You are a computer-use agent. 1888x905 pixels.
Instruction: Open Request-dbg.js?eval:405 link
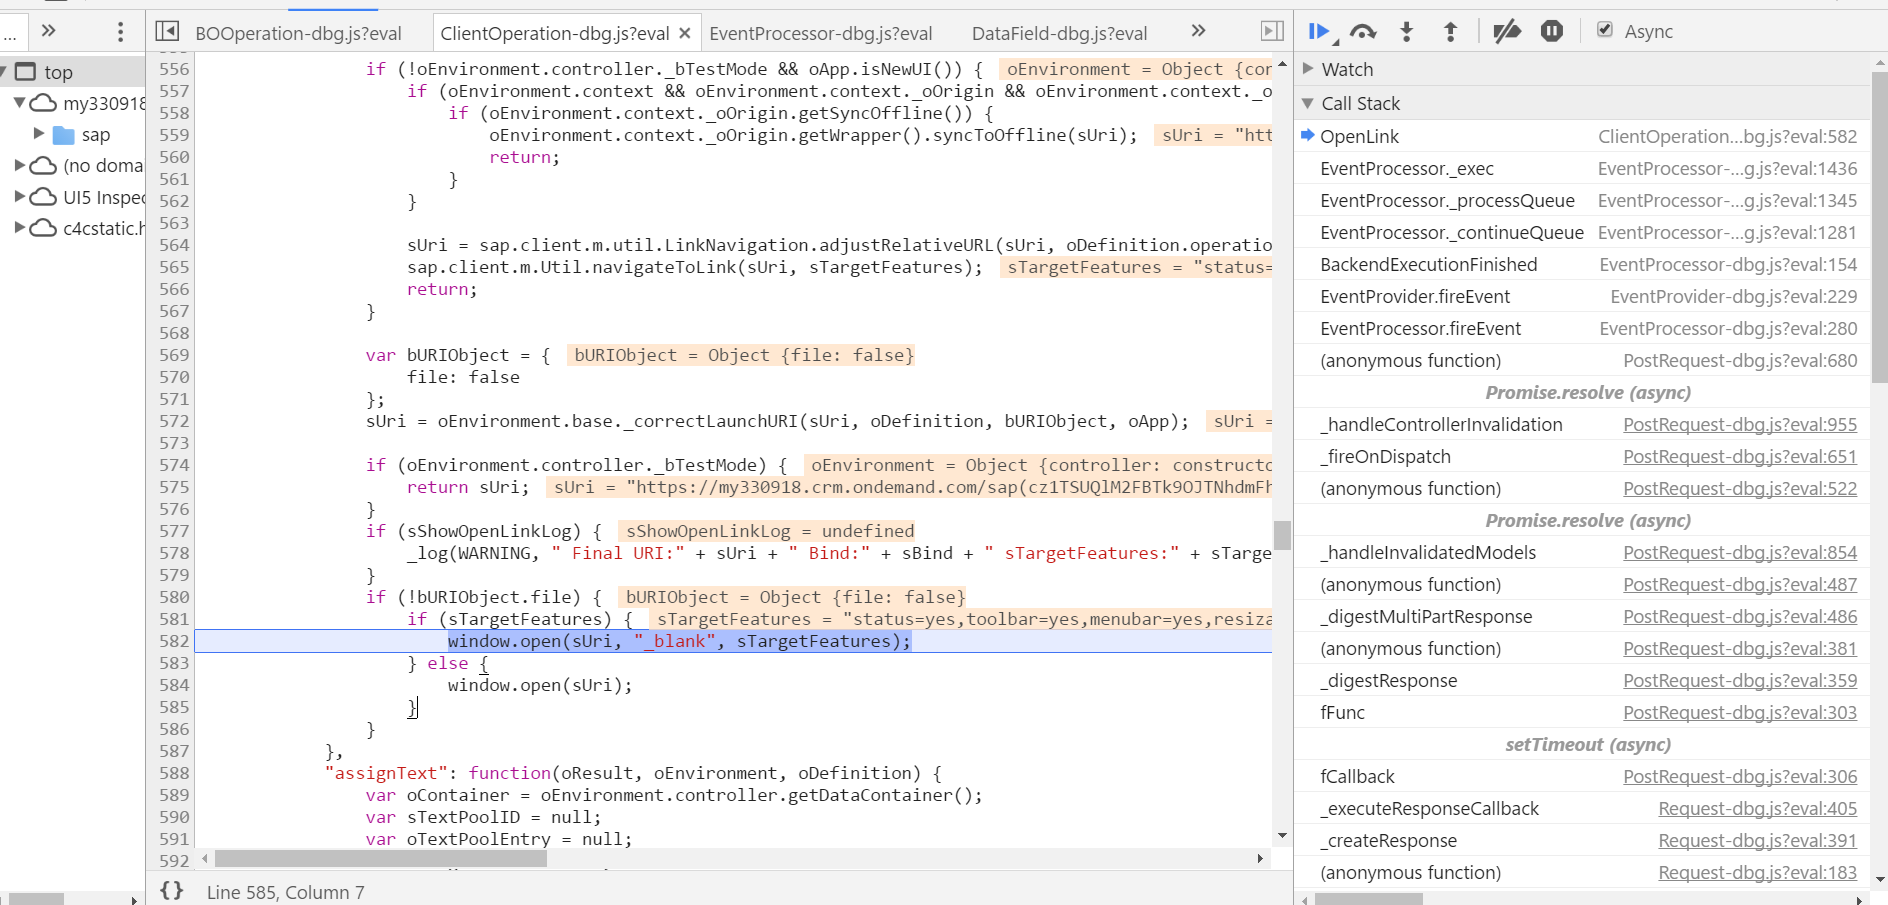click(x=1757, y=809)
